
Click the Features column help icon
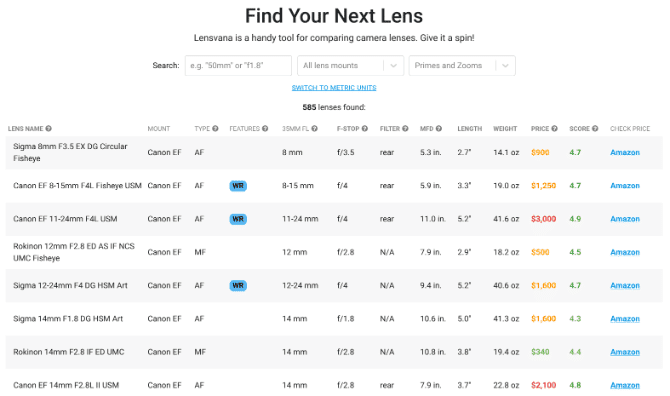point(265,129)
